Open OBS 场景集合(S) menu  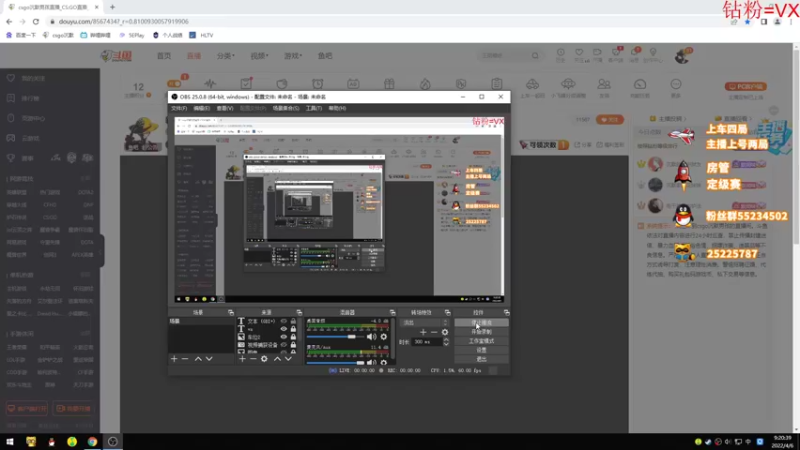pyautogui.click(x=286, y=108)
